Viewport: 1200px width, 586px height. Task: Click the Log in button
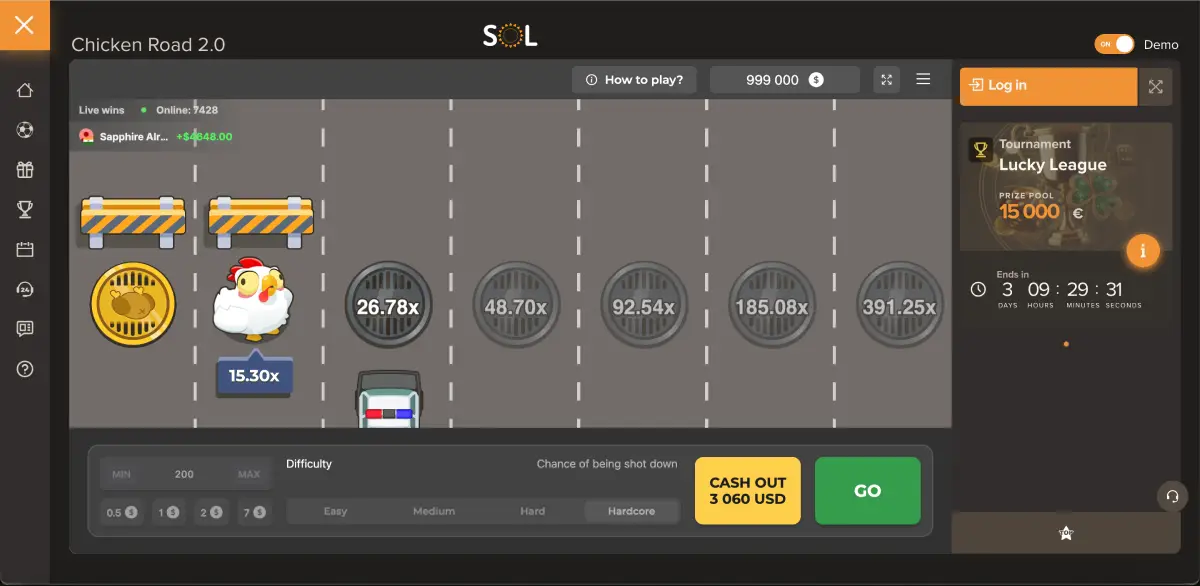coord(1047,86)
